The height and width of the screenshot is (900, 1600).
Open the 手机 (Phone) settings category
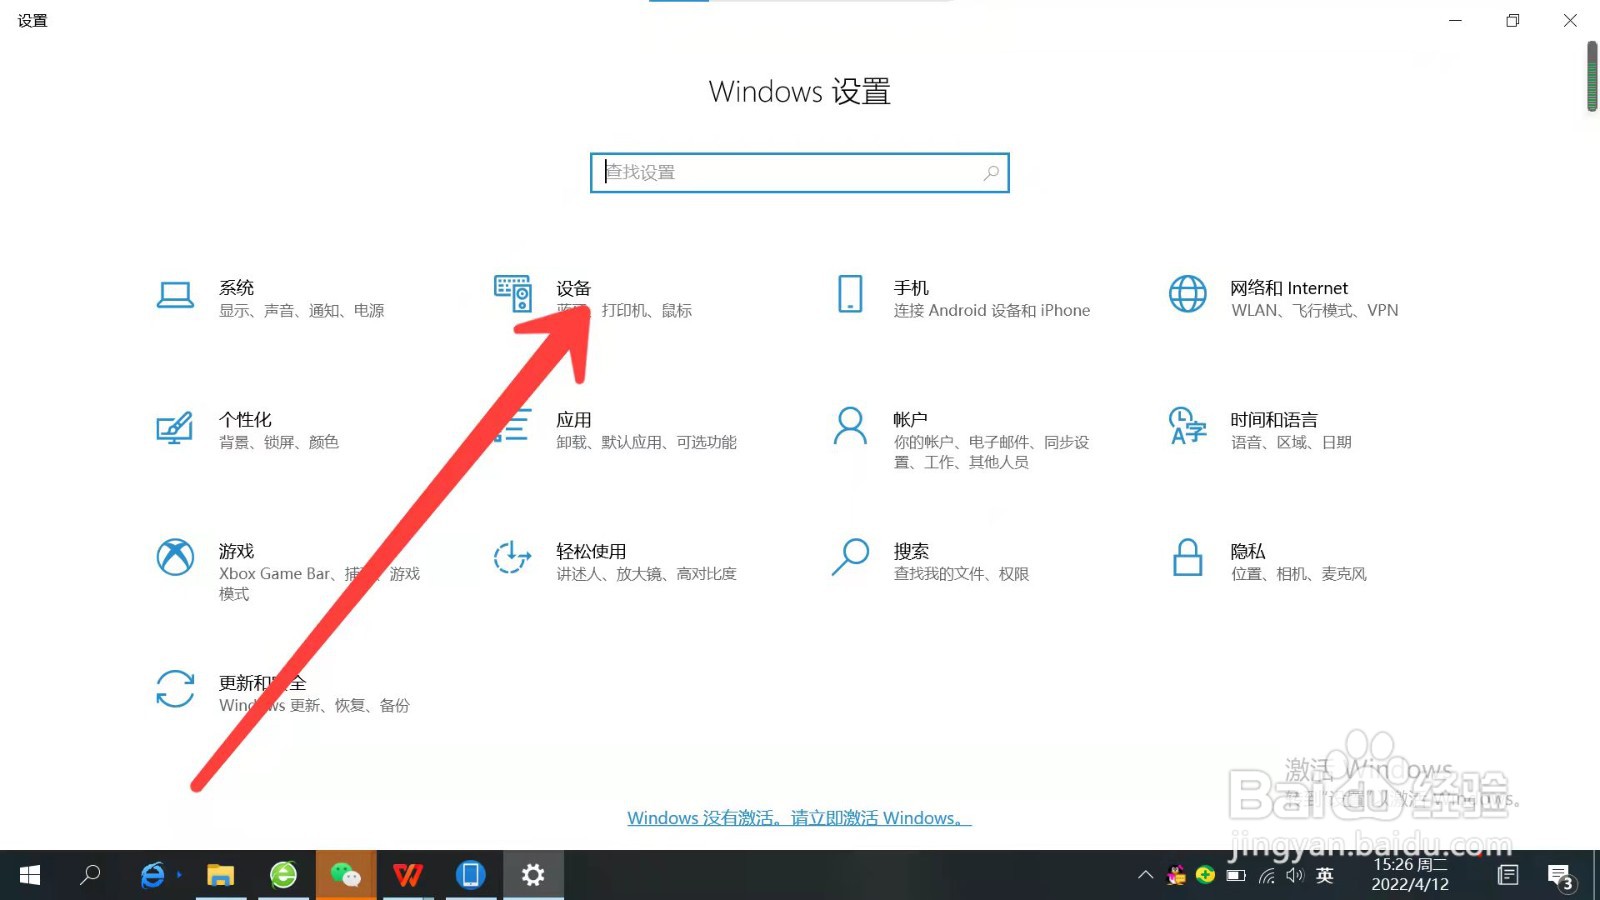[962, 298]
